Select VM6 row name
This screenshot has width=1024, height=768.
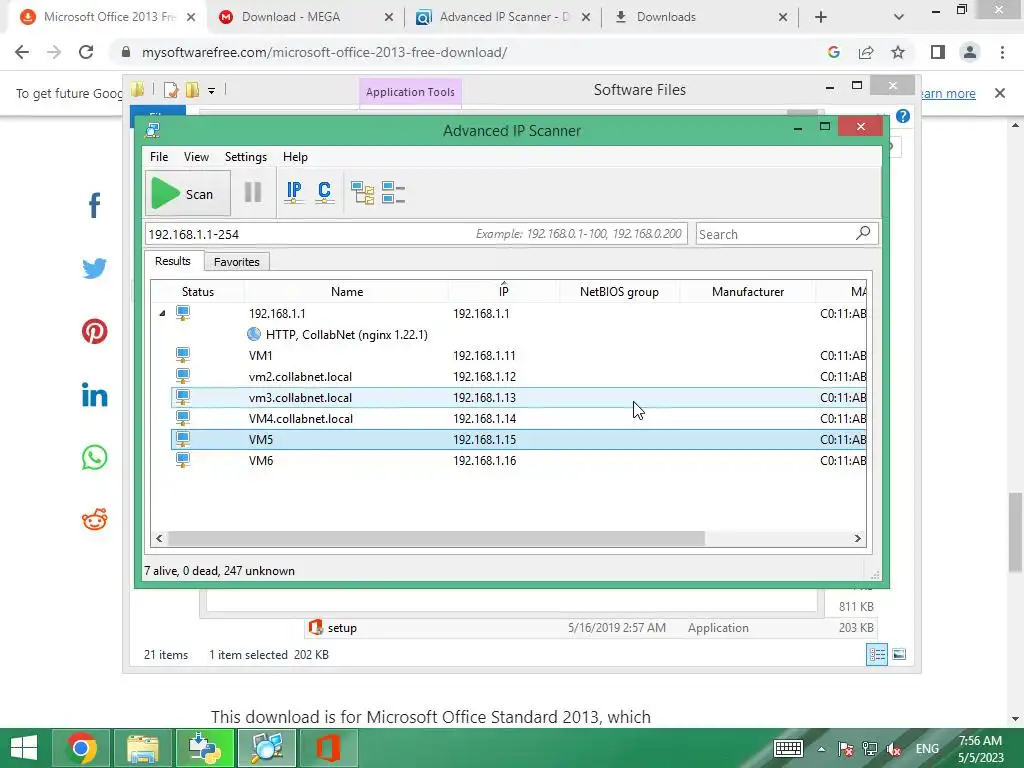261,460
